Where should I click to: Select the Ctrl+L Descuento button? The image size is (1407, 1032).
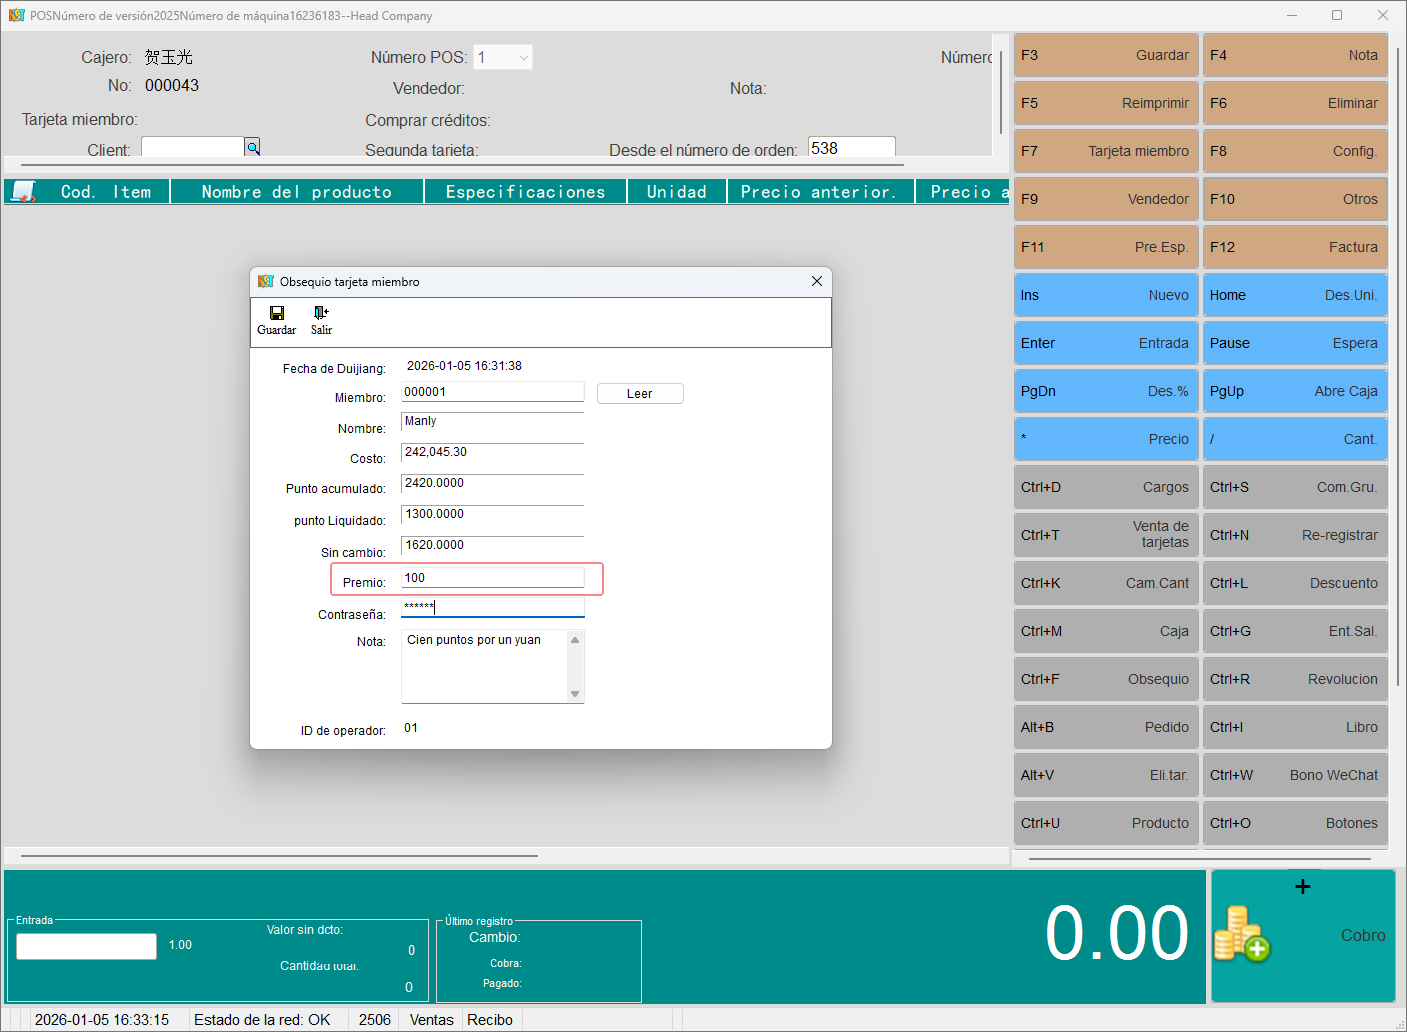click(1294, 583)
